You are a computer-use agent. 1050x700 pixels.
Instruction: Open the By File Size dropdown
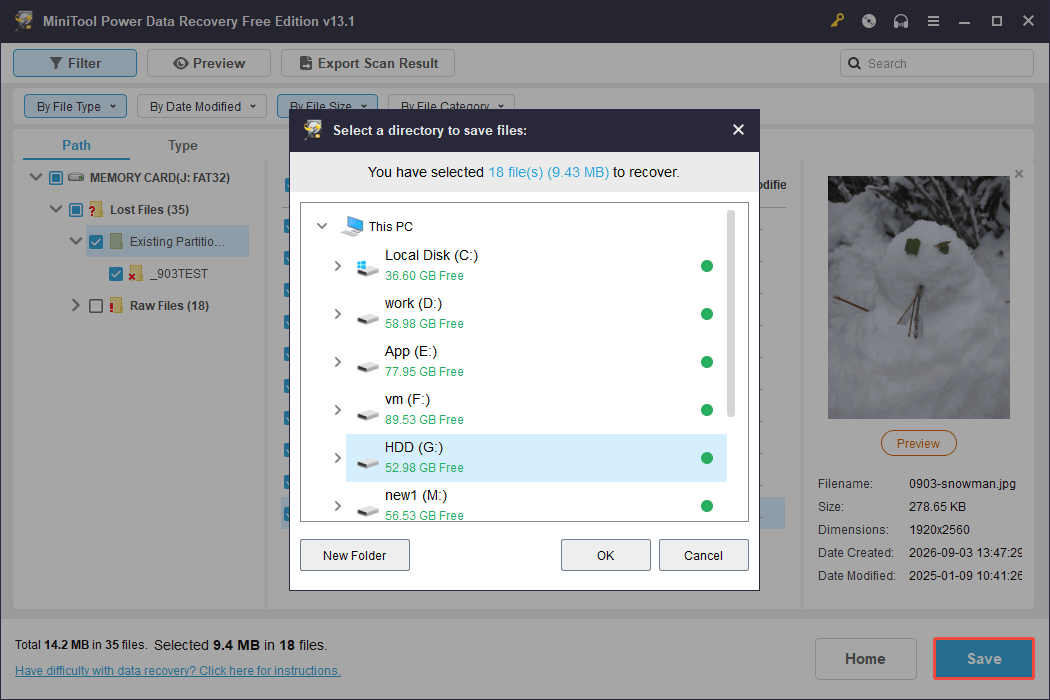click(x=327, y=102)
